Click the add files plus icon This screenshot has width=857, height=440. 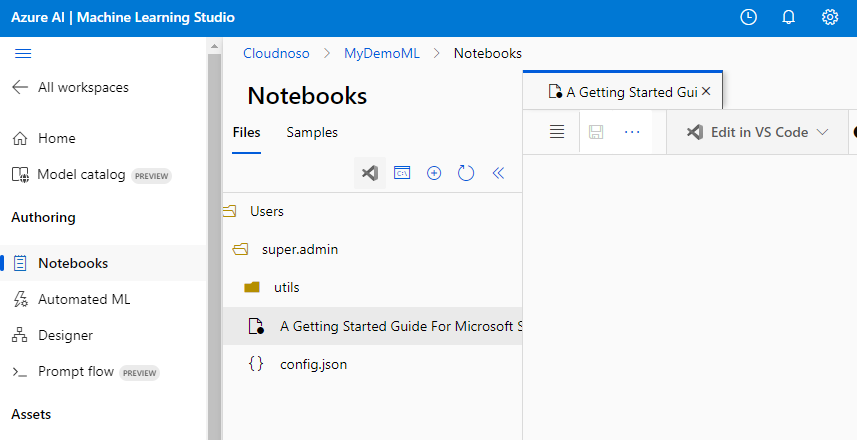click(434, 173)
